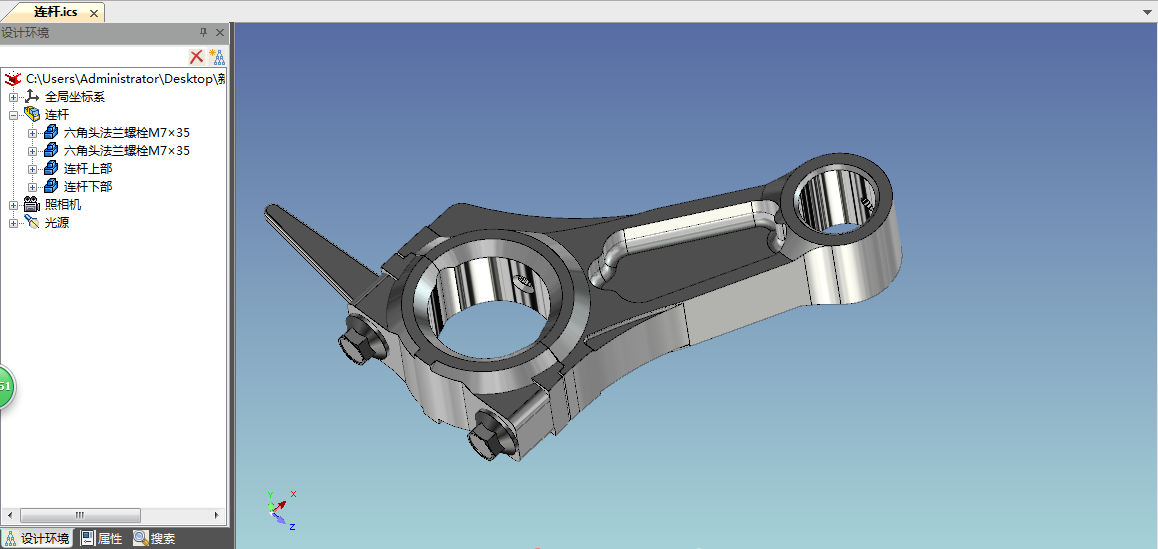The width and height of the screenshot is (1158, 549).
Task: Pin the 设计环境 panel with the pushpin icon
Action: [x=204, y=33]
